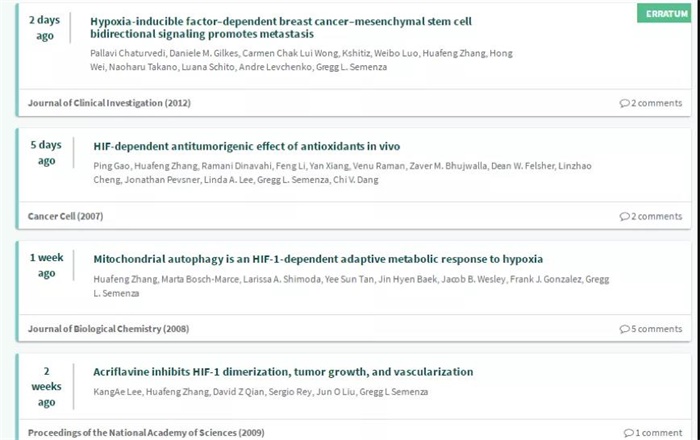Click Journal of Clinical Investigation (2012) label
700x440 pixels.
[109, 103]
